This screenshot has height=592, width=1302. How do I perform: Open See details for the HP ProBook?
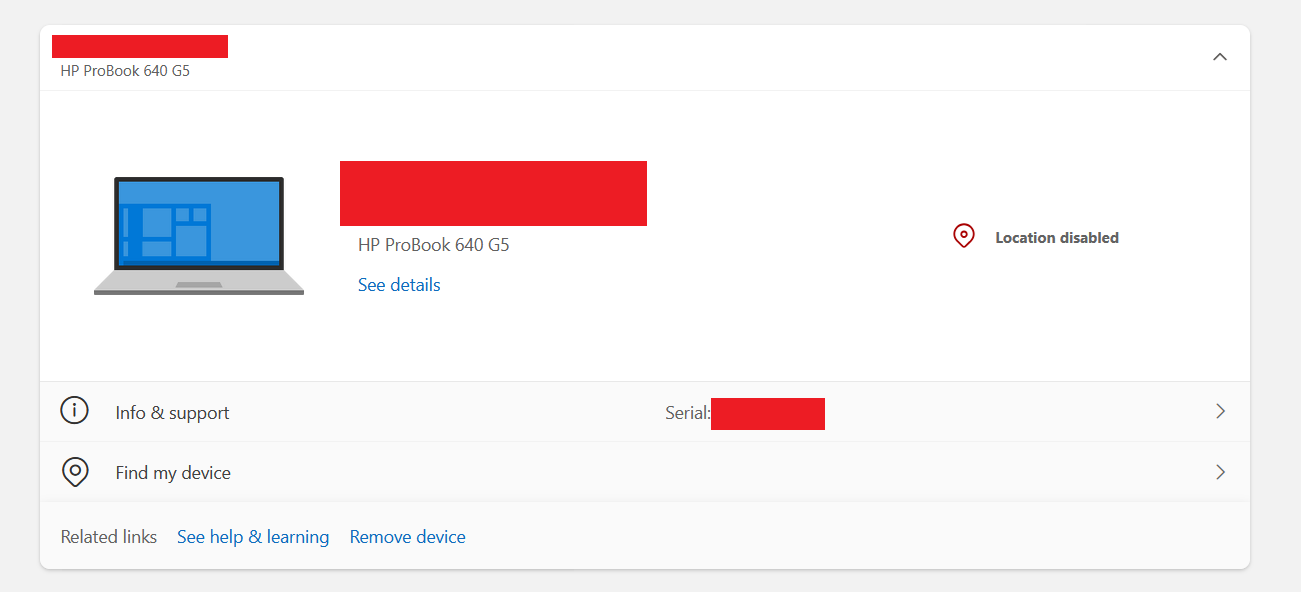[x=398, y=284]
